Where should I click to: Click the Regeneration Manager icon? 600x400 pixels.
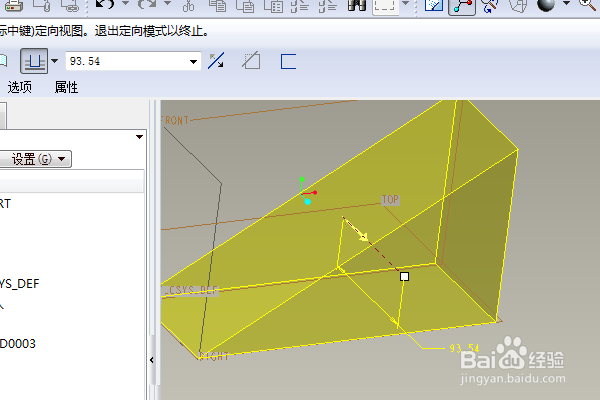point(328,5)
